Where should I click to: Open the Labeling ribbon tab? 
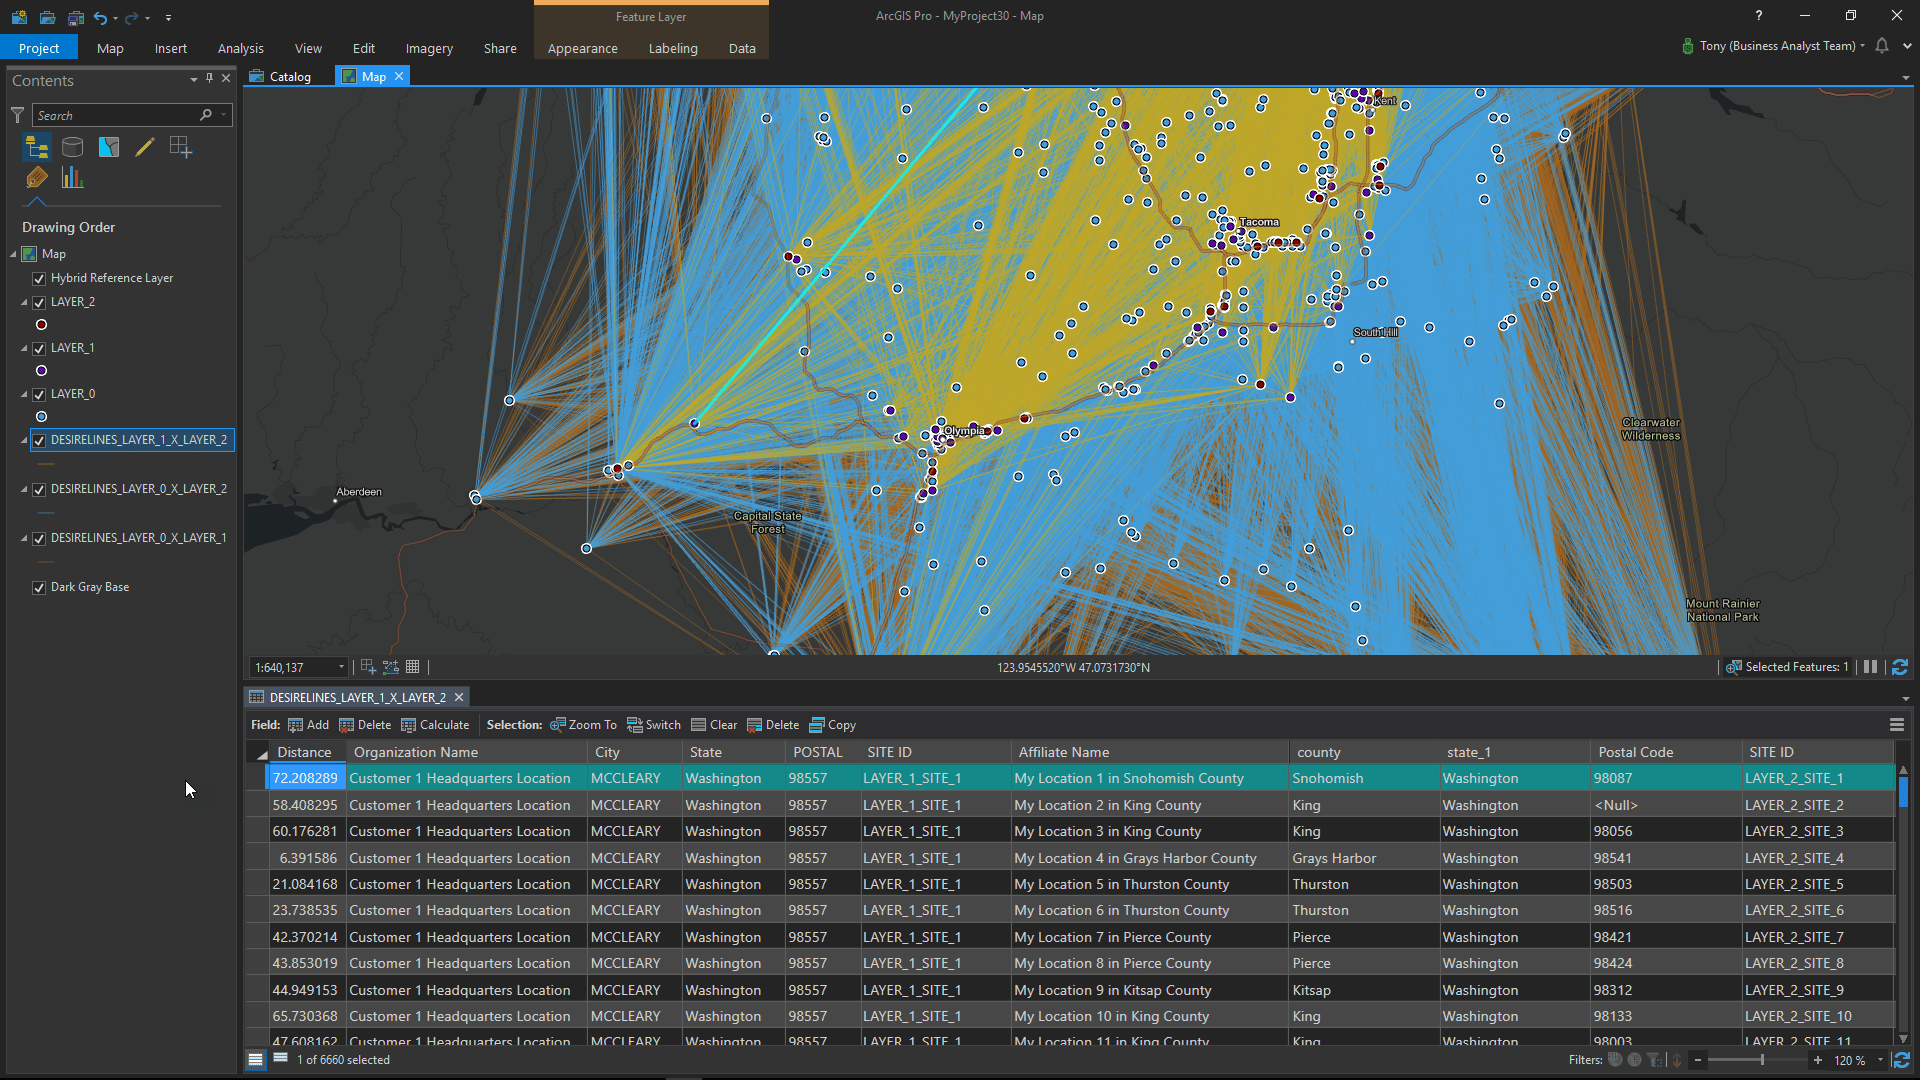click(x=673, y=48)
